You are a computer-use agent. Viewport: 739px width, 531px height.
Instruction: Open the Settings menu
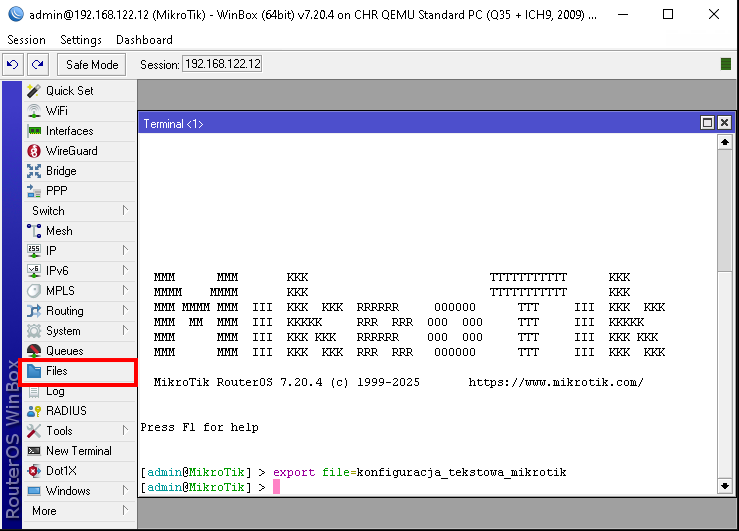[x=81, y=40]
